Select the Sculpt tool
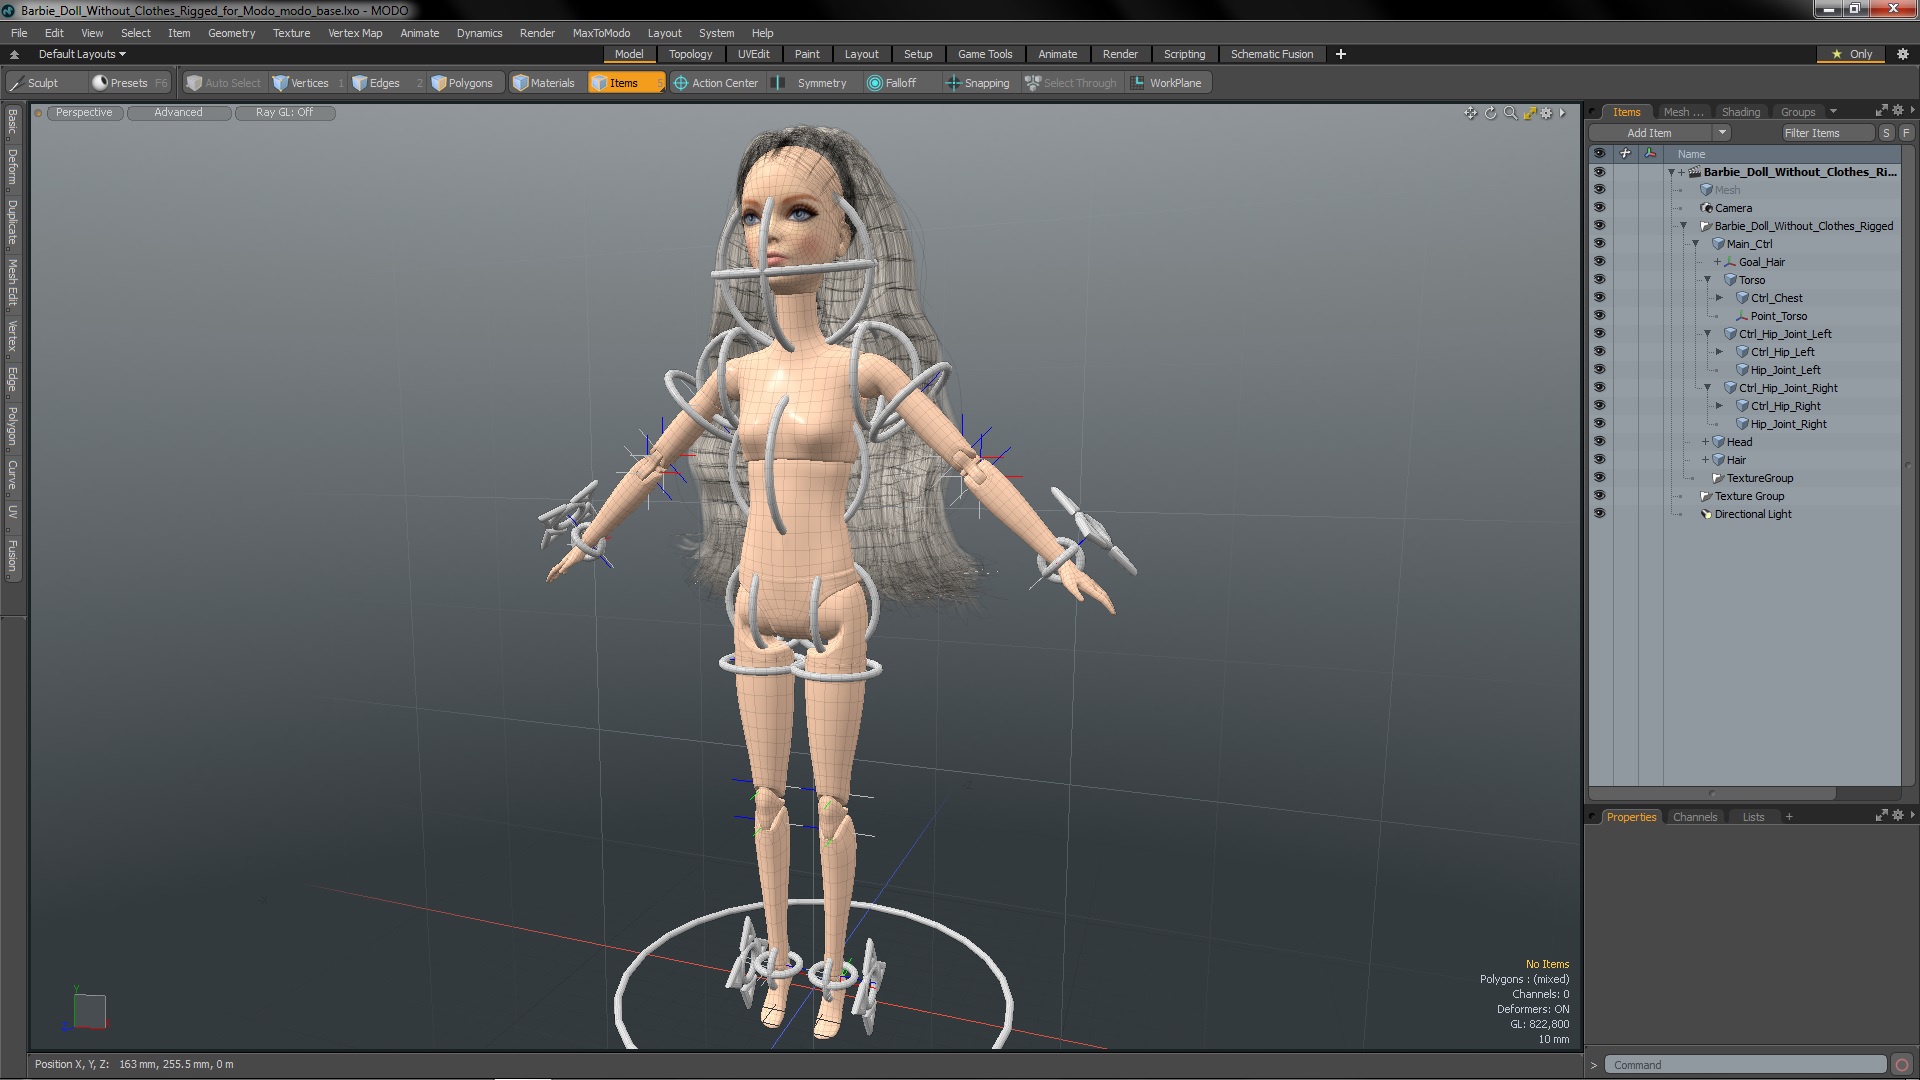This screenshot has width=1920, height=1080. [x=35, y=83]
